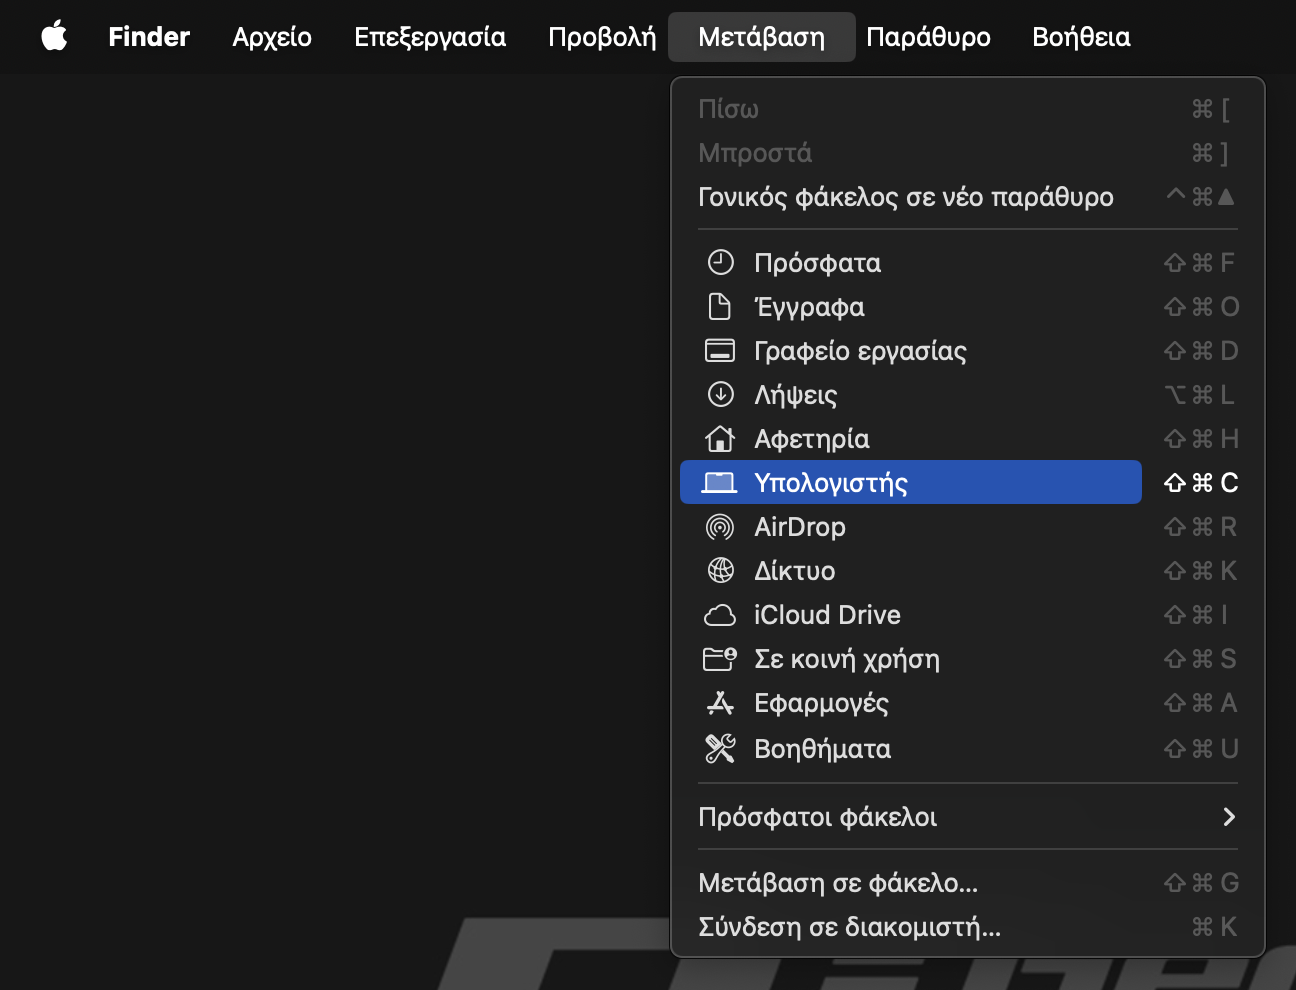Viewport: 1296px width, 990px height.
Task: Click the ⇧⌘G shortcut for Μετάβαση σε φάκελο
Action: tap(1201, 883)
